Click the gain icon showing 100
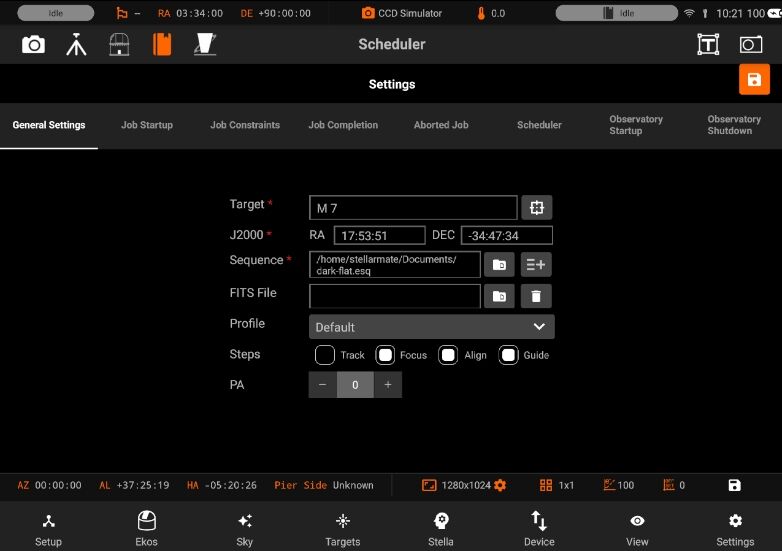 click(x=609, y=485)
